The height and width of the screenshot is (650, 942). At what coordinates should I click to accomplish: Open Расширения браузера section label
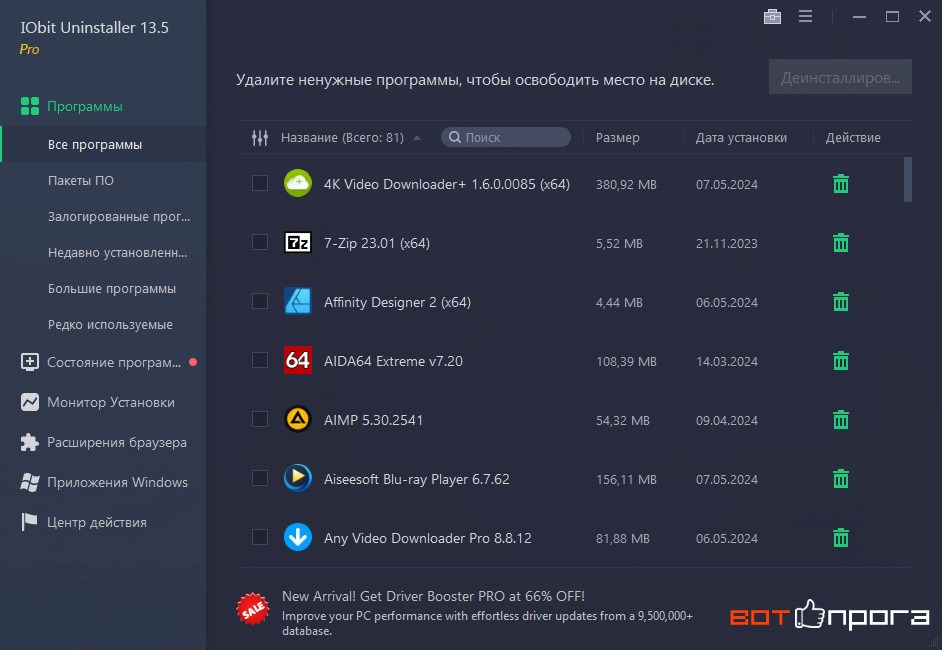117,442
